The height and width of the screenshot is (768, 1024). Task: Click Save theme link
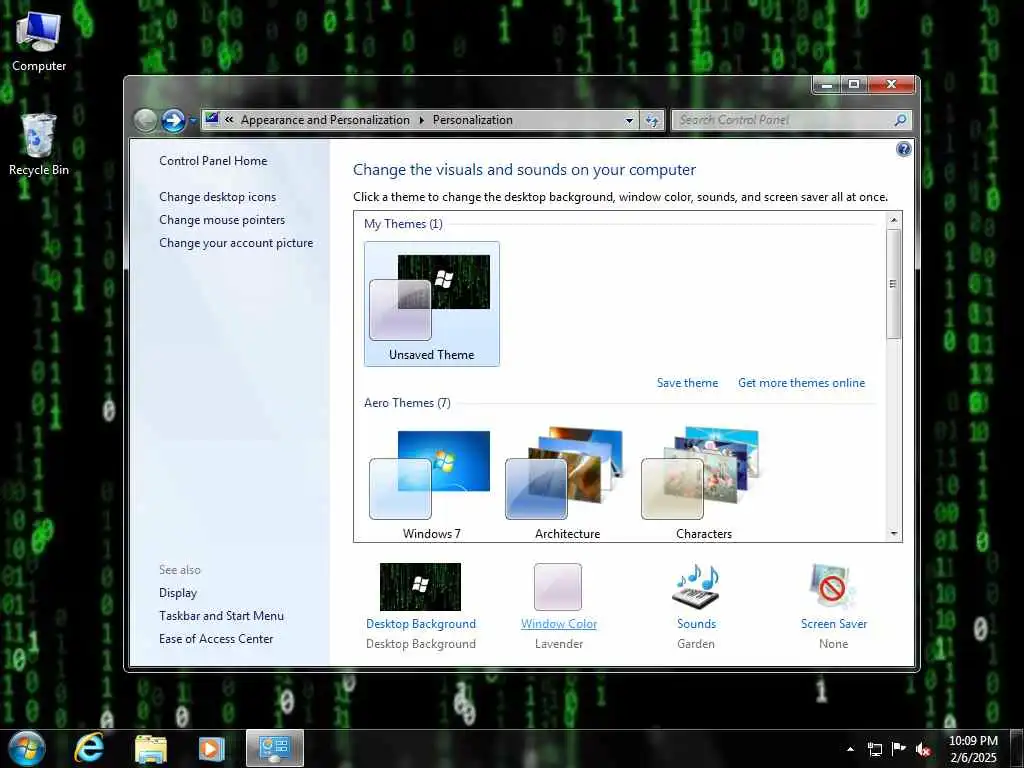point(687,383)
